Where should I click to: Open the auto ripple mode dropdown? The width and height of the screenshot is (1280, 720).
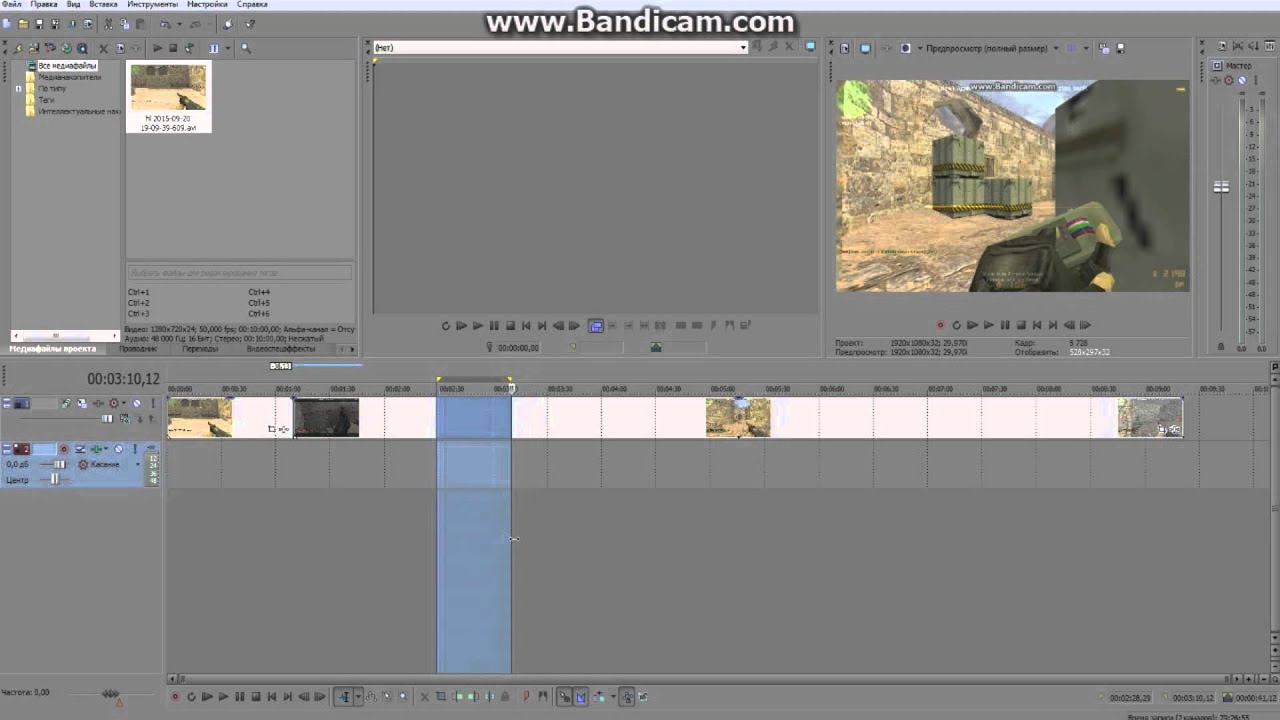pos(613,697)
